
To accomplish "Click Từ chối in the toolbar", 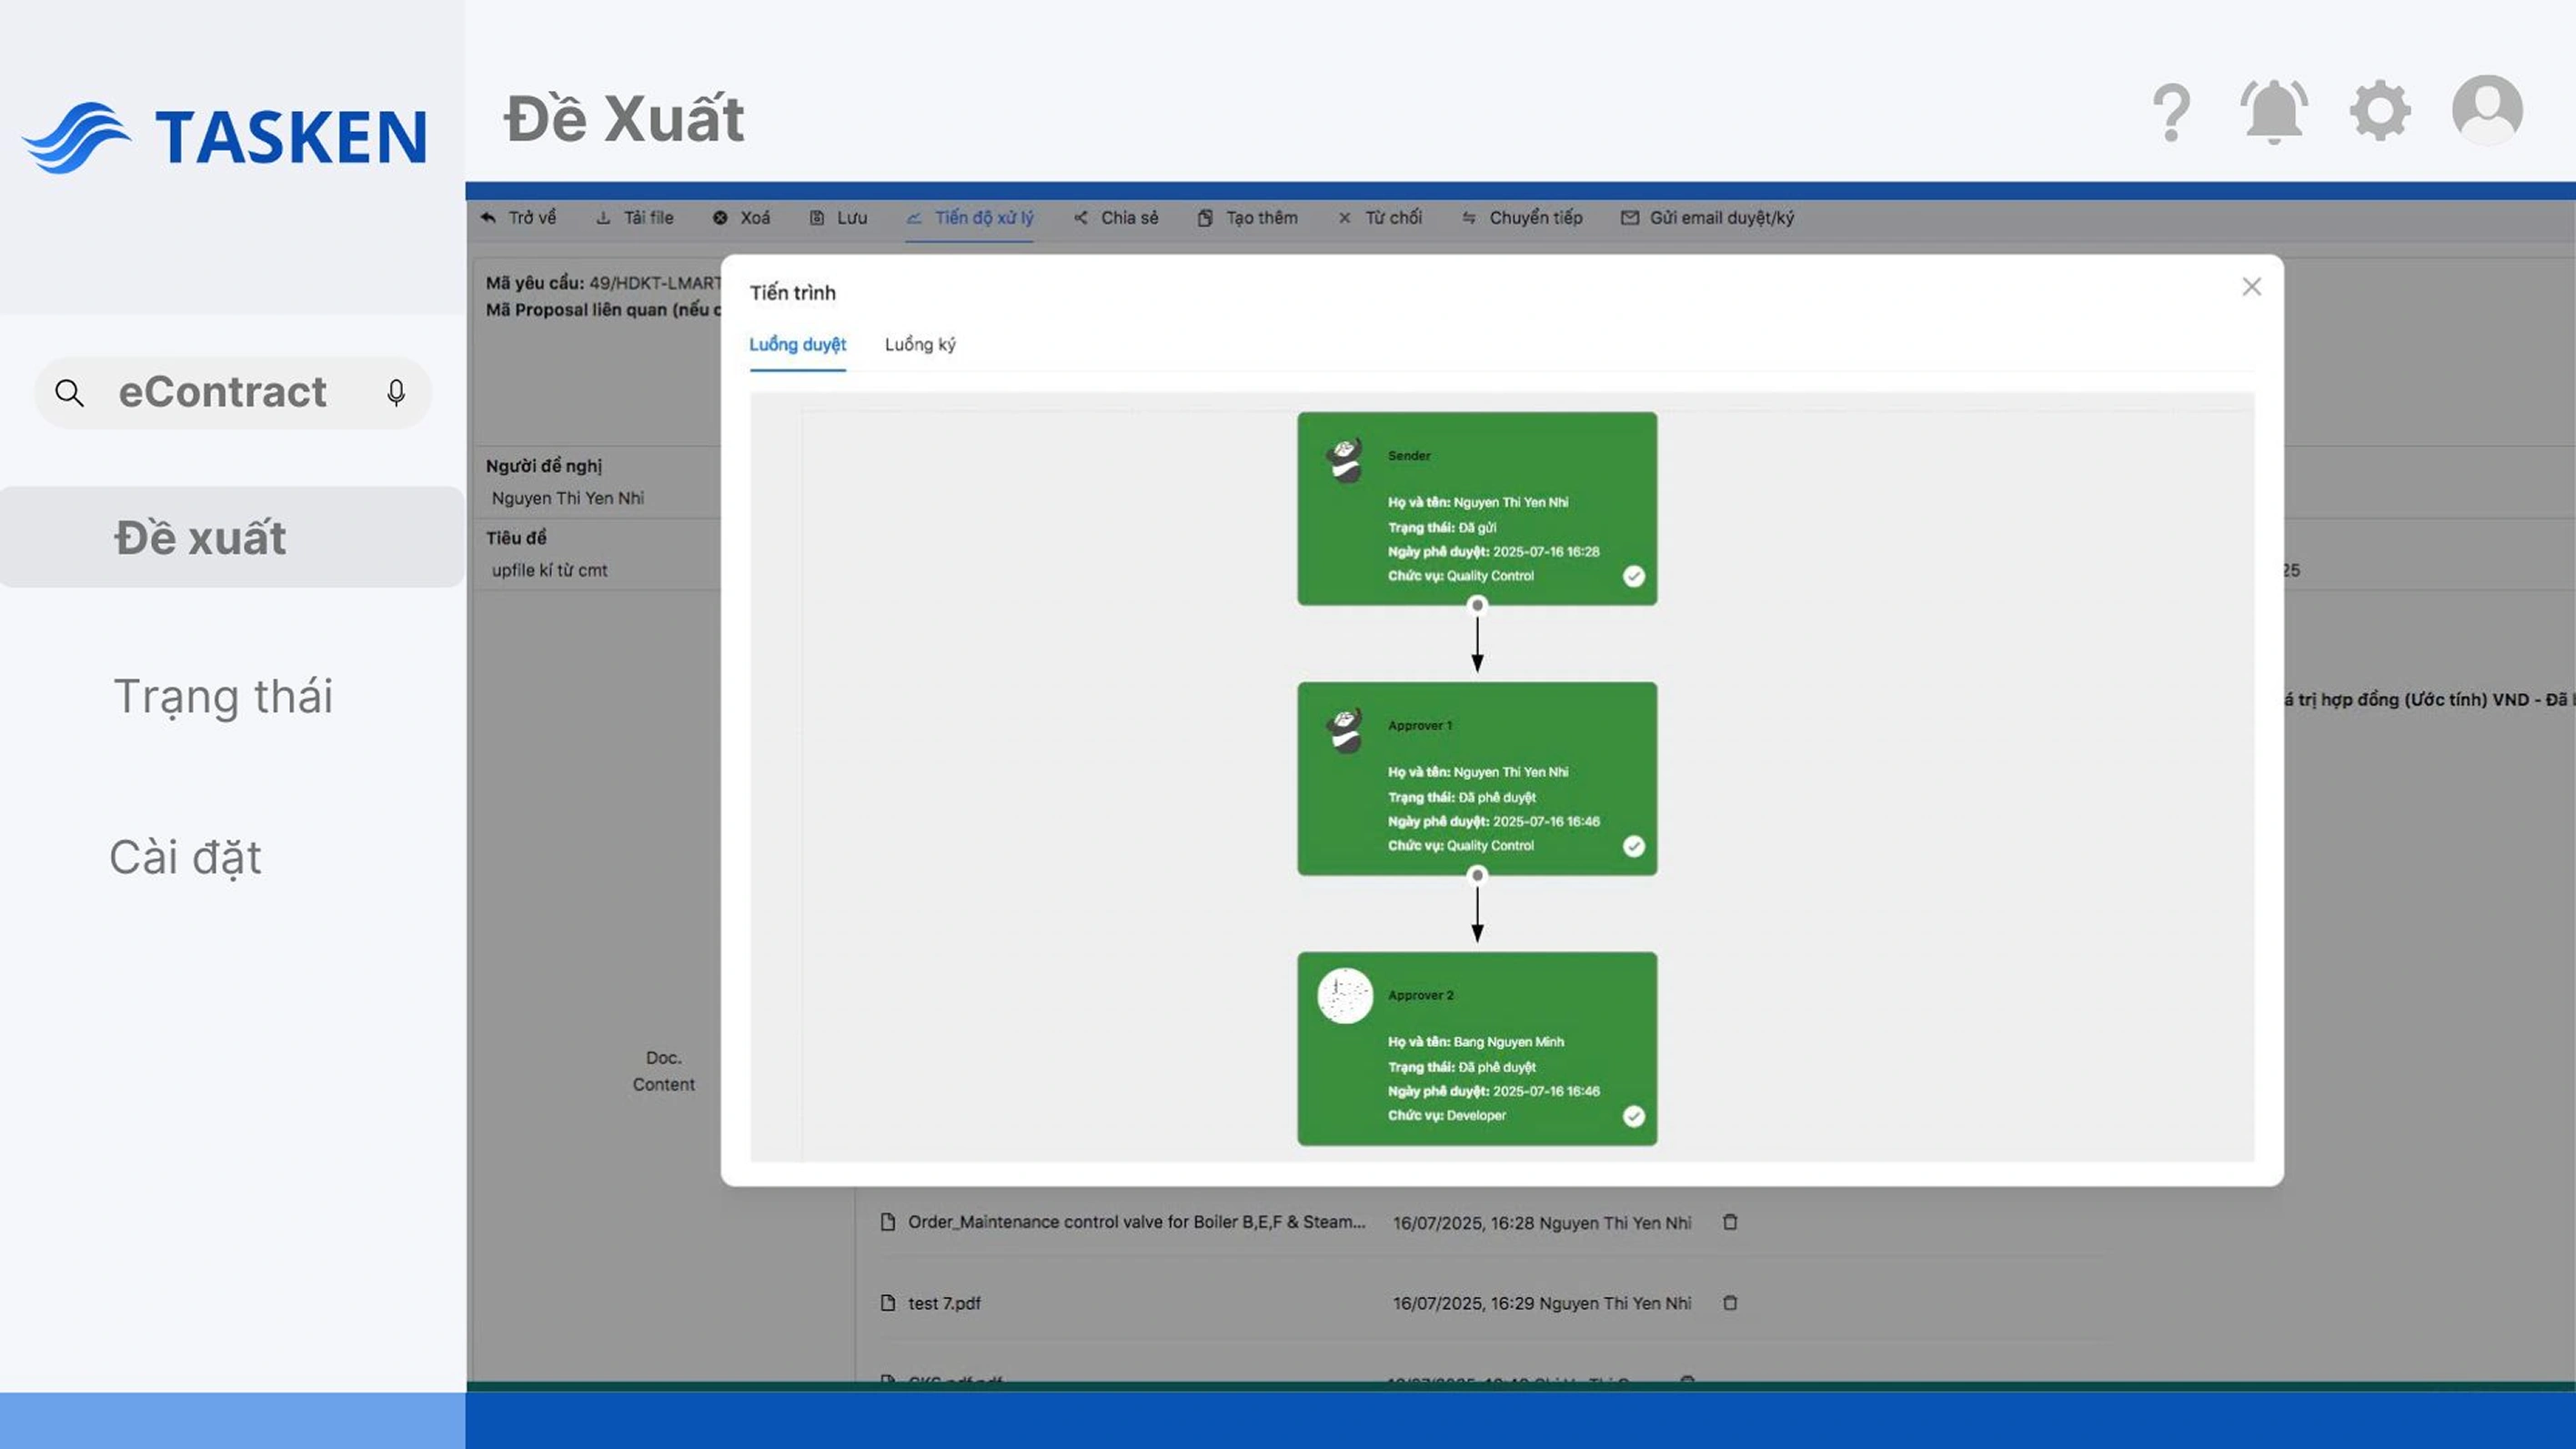I will (x=1380, y=218).
